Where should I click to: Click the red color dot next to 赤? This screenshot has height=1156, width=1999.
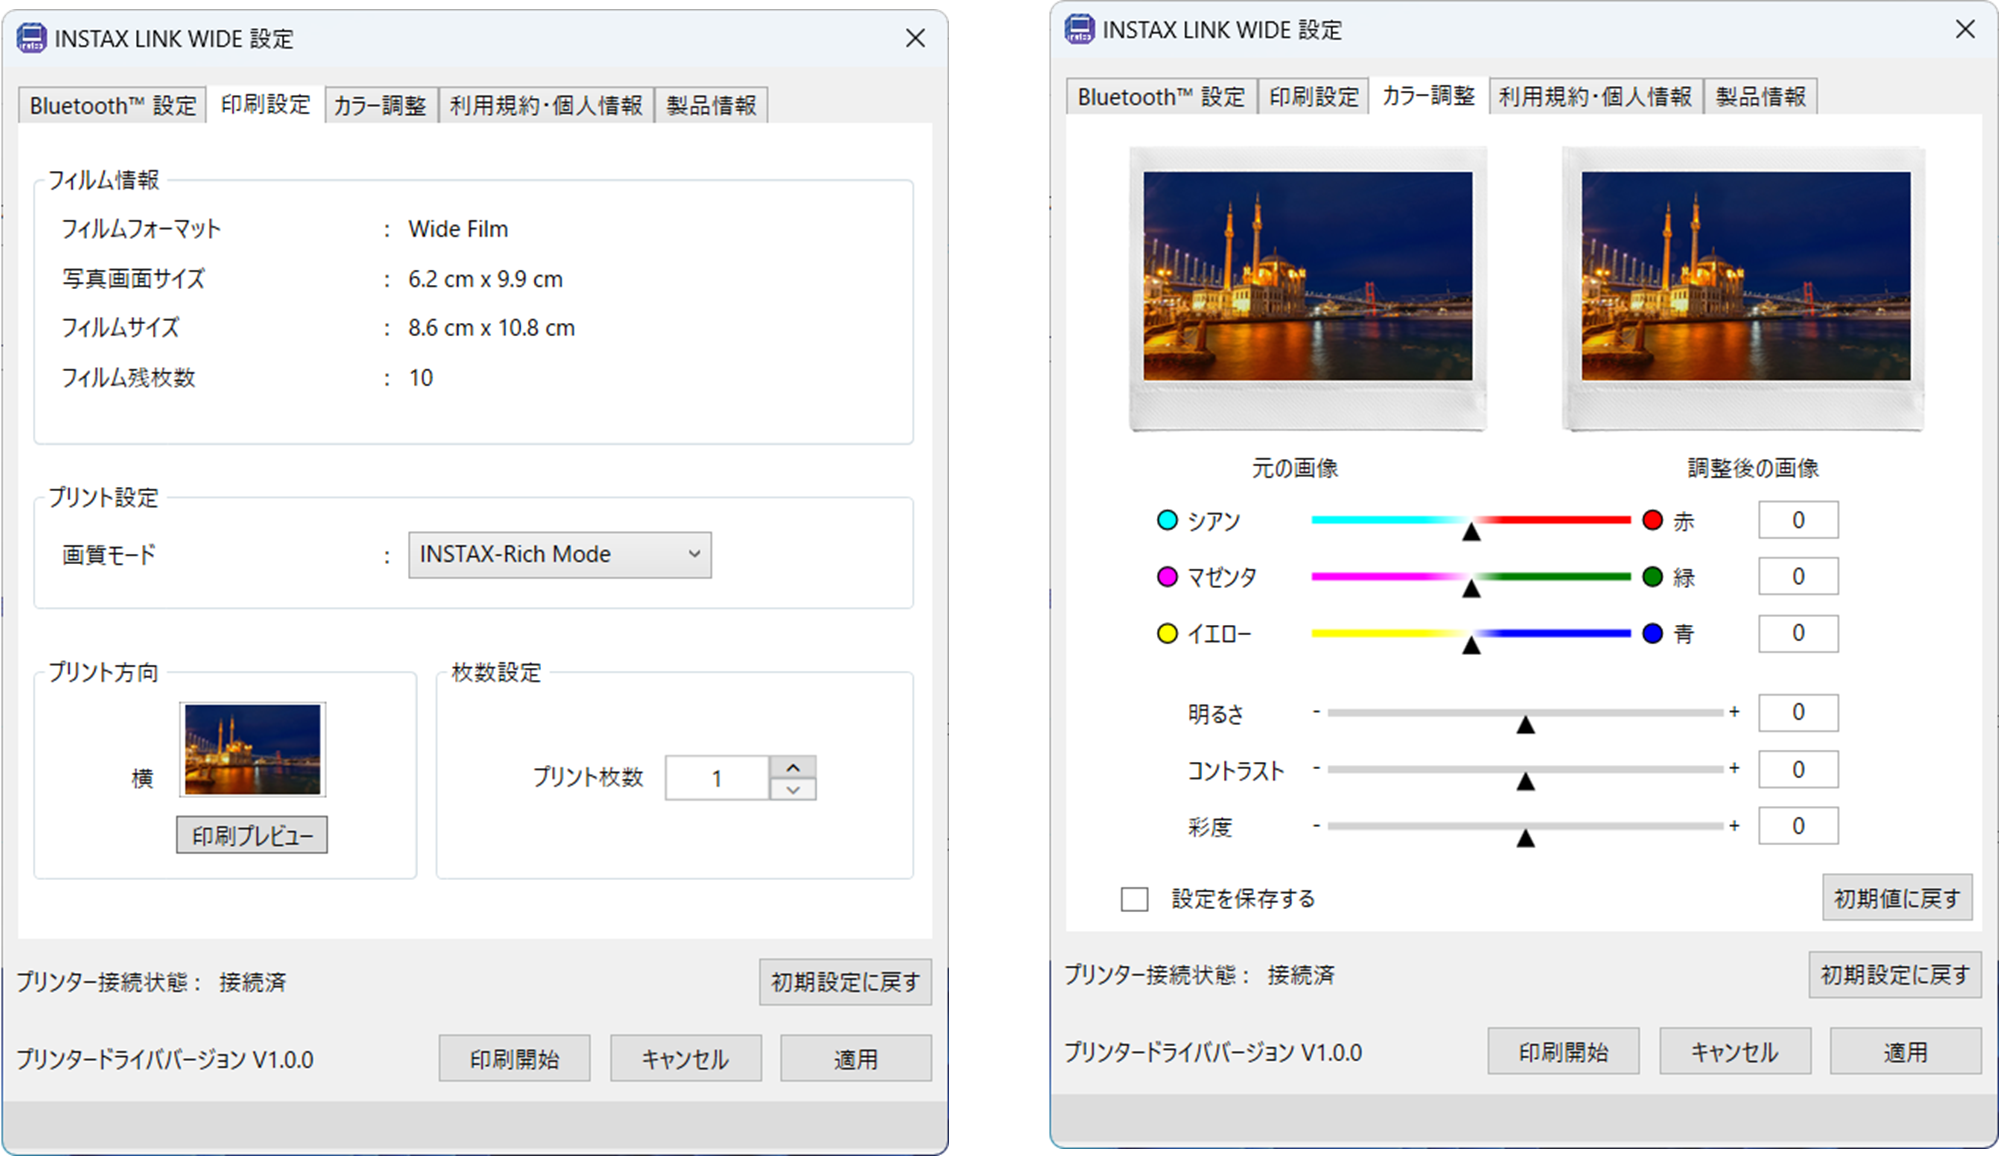(1653, 520)
